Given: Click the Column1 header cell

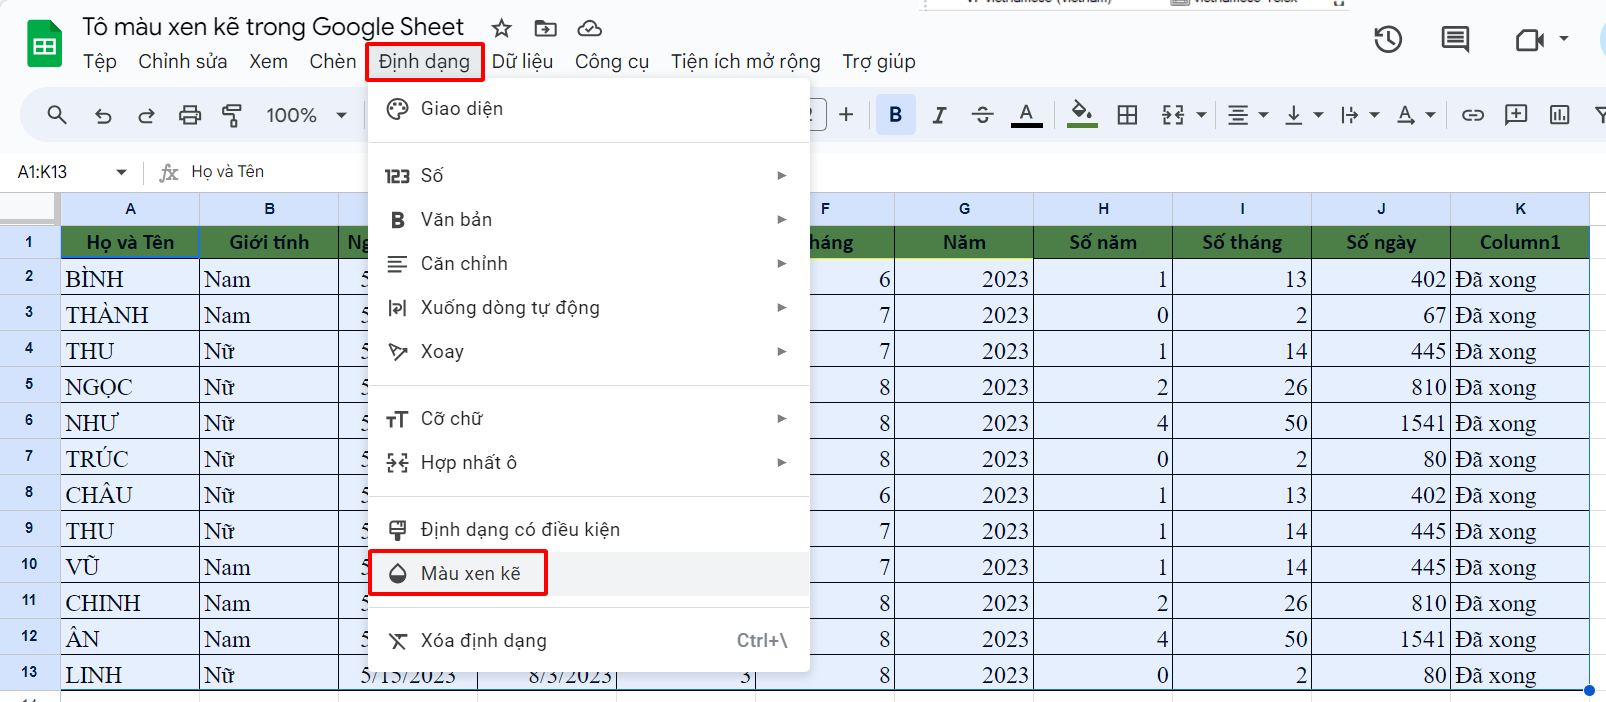Looking at the screenshot, I should [x=1520, y=242].
